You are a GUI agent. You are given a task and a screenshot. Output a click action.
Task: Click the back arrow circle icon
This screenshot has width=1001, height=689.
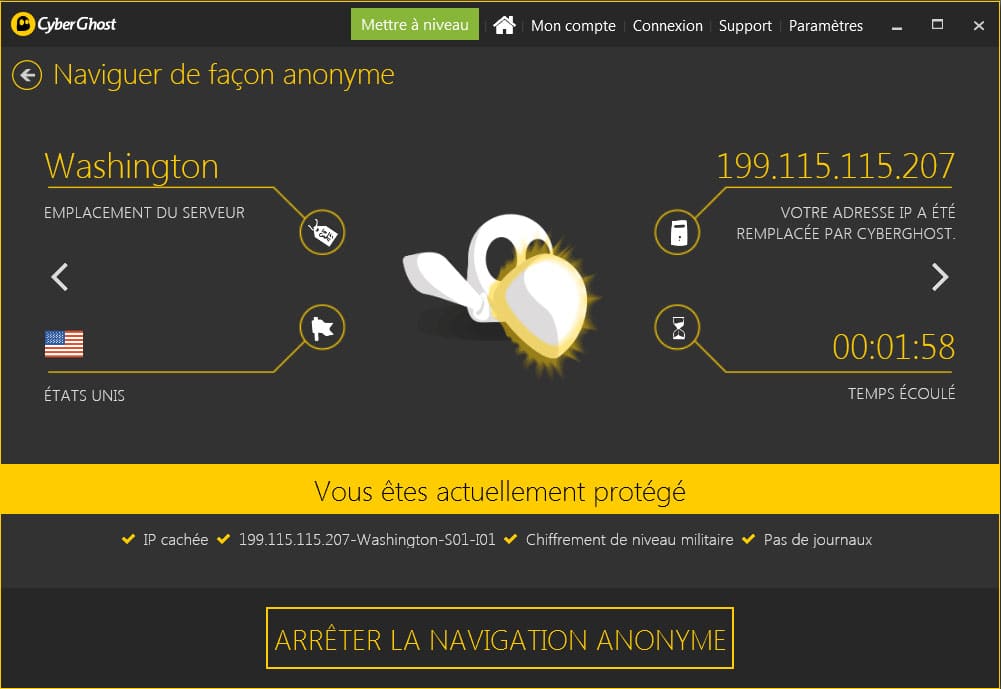(x=27, y=75)
